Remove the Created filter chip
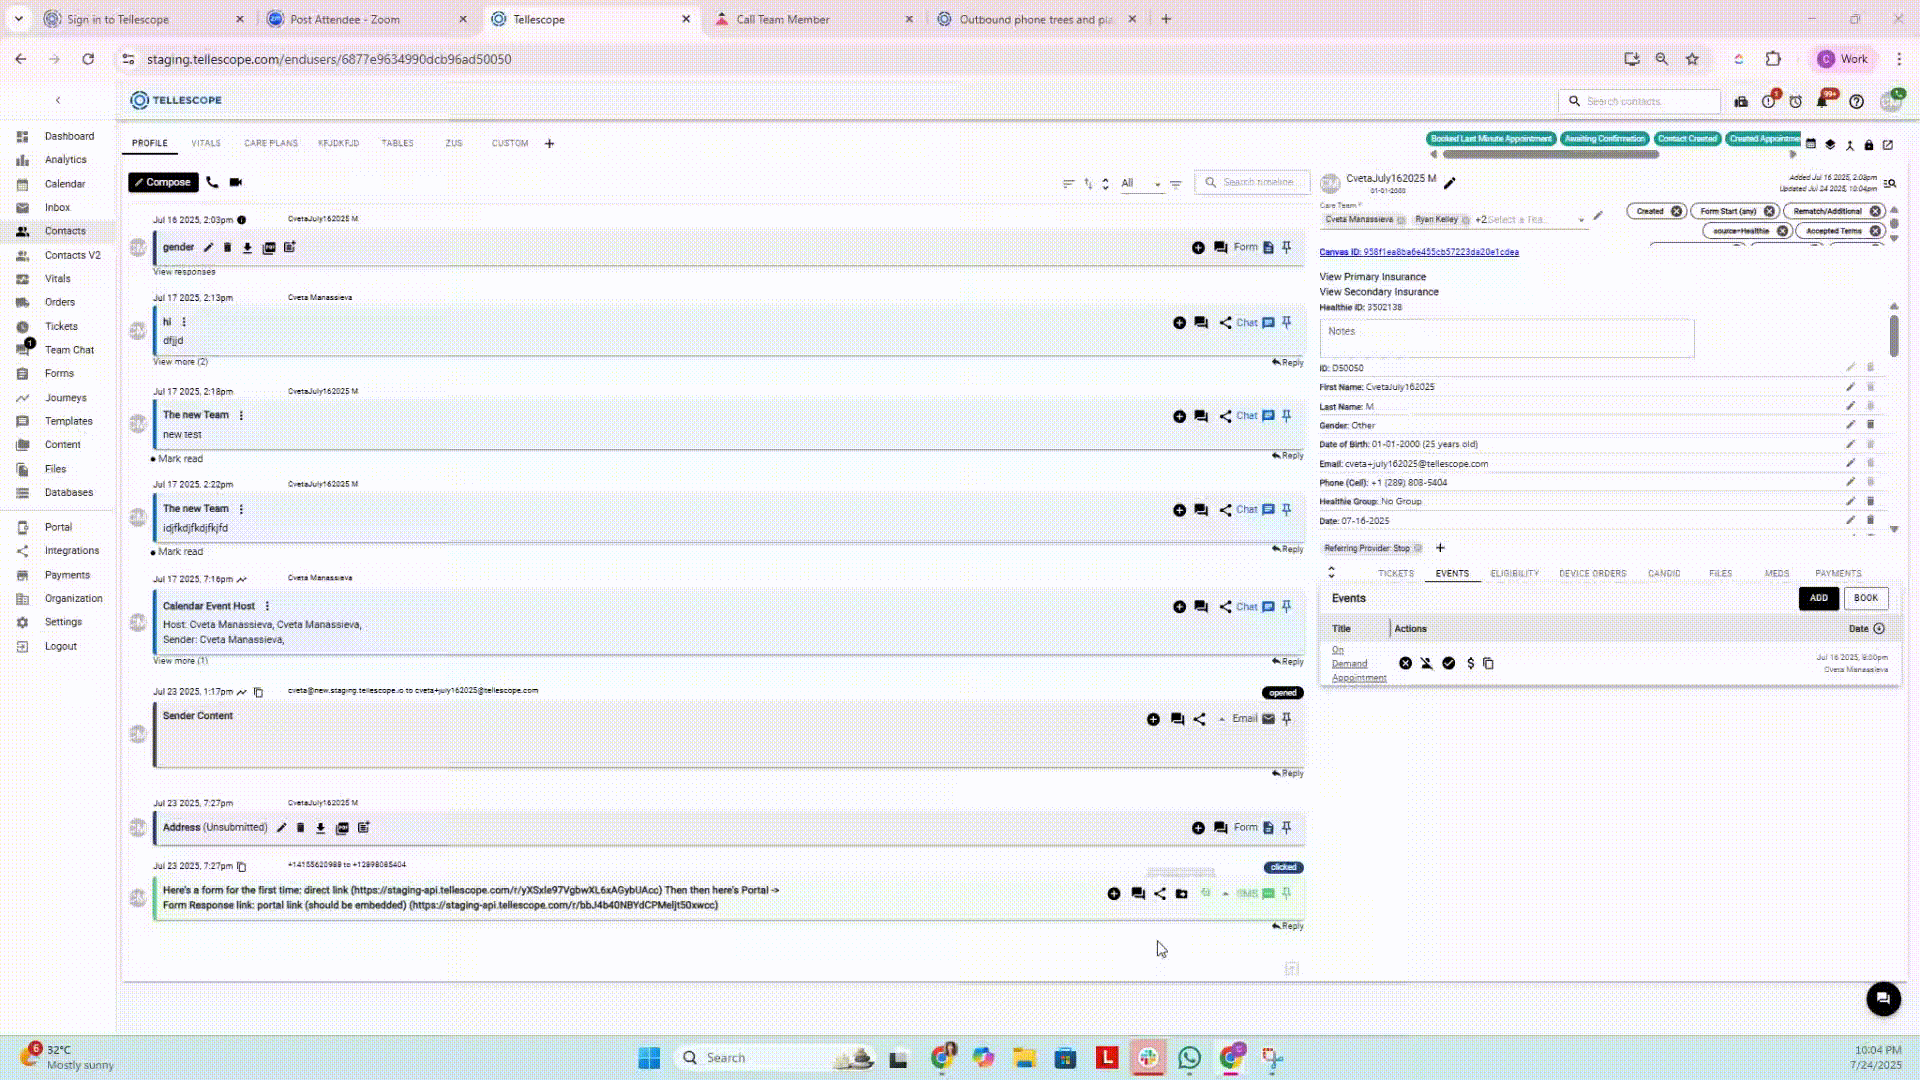 tap(1677, 211)
